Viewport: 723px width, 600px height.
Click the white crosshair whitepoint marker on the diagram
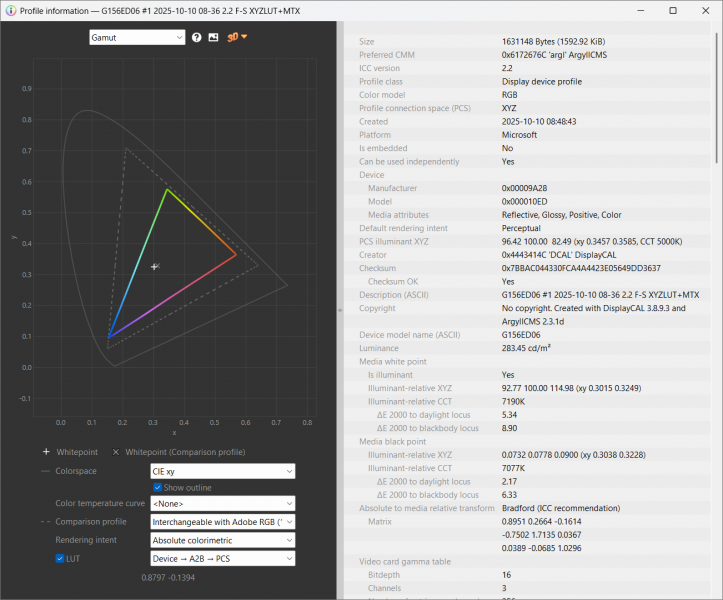154,266
